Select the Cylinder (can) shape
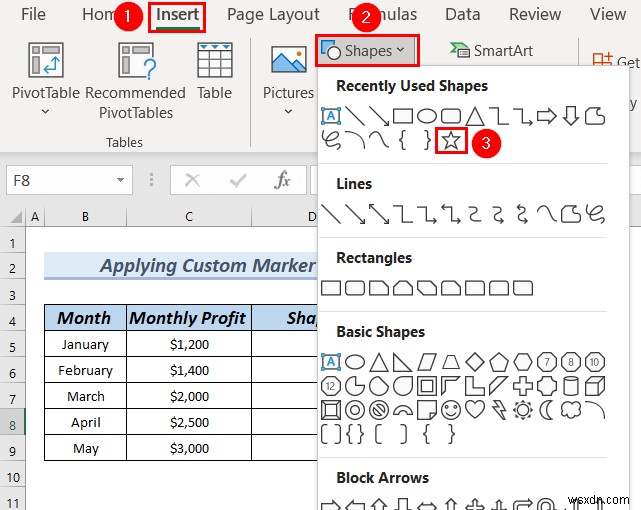641x510 pixels. coord(571,386)
